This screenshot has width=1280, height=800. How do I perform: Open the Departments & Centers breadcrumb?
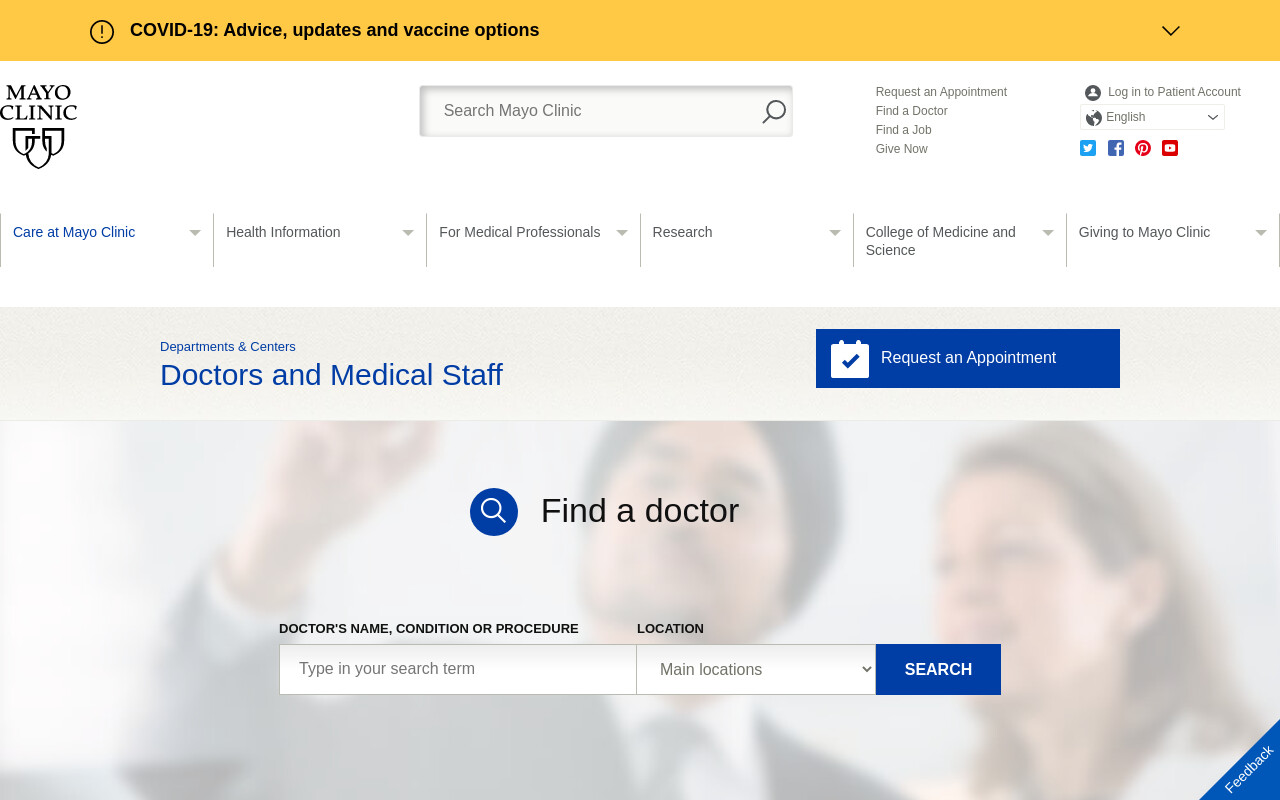[228, 347]
